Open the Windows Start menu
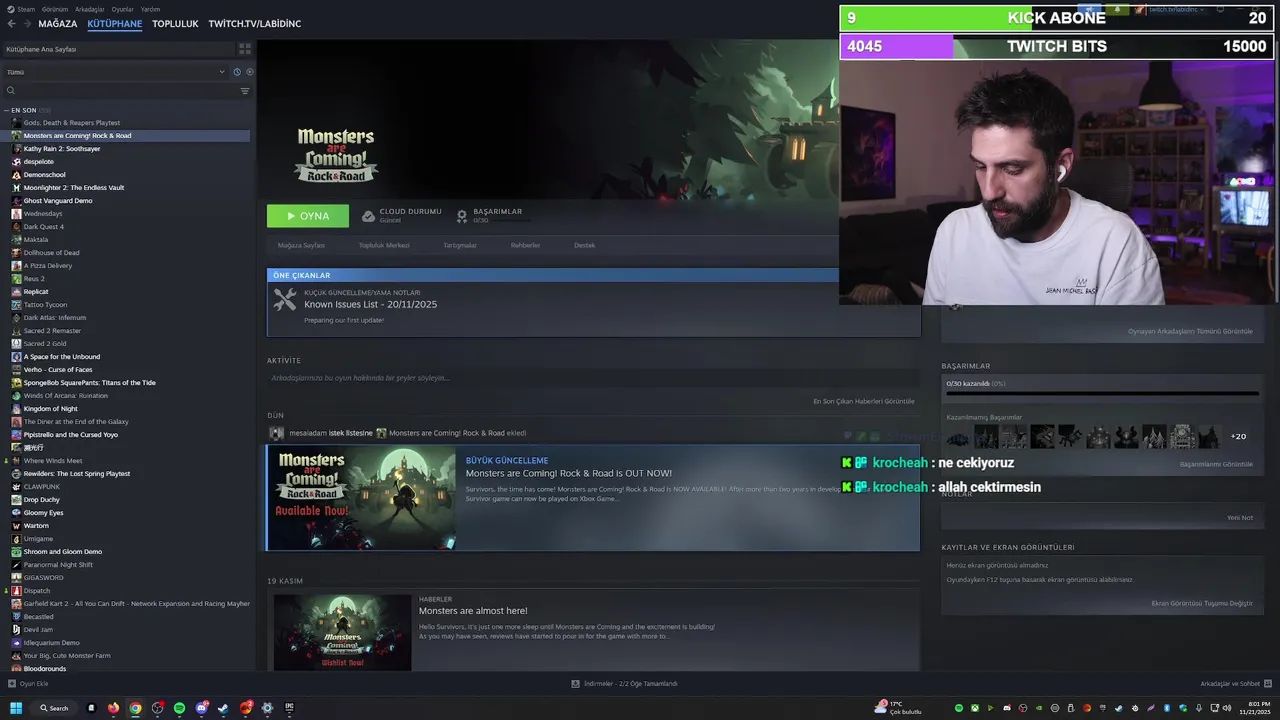1280x720 pixels. (x=16, y=708)
